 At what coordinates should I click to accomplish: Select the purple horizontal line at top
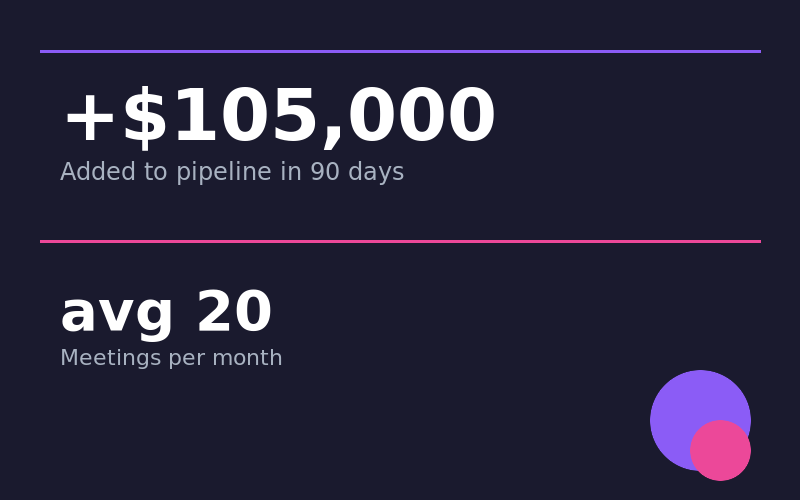(400, 51)
